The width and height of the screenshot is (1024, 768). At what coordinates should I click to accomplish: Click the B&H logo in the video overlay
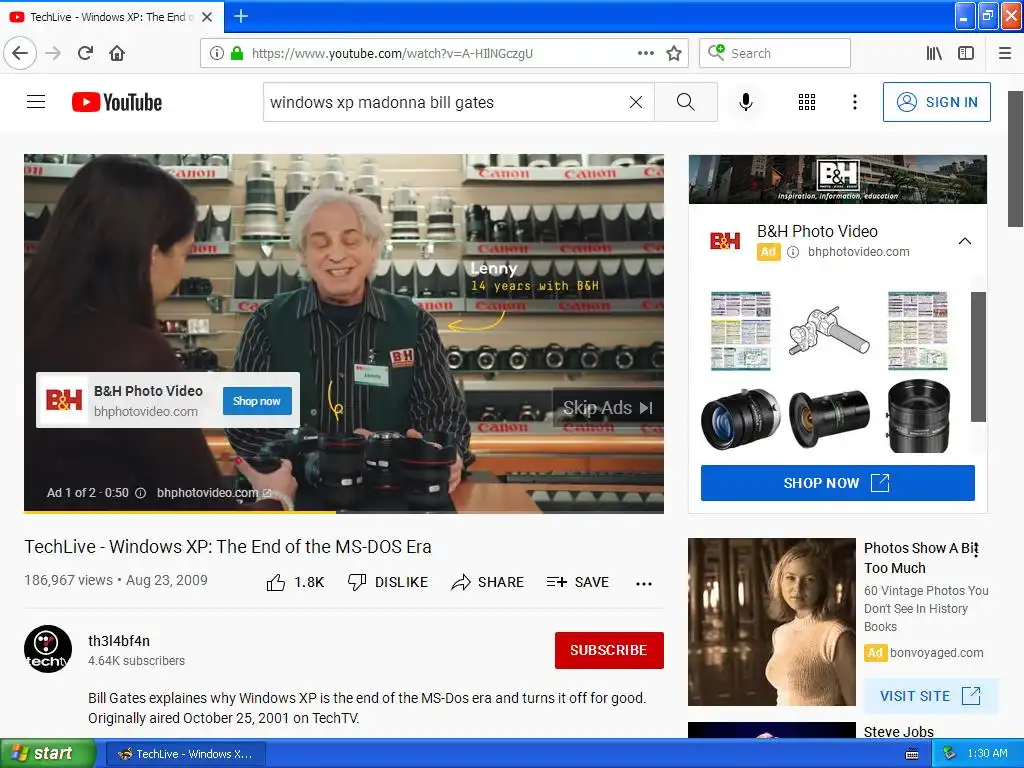point(63,400)
